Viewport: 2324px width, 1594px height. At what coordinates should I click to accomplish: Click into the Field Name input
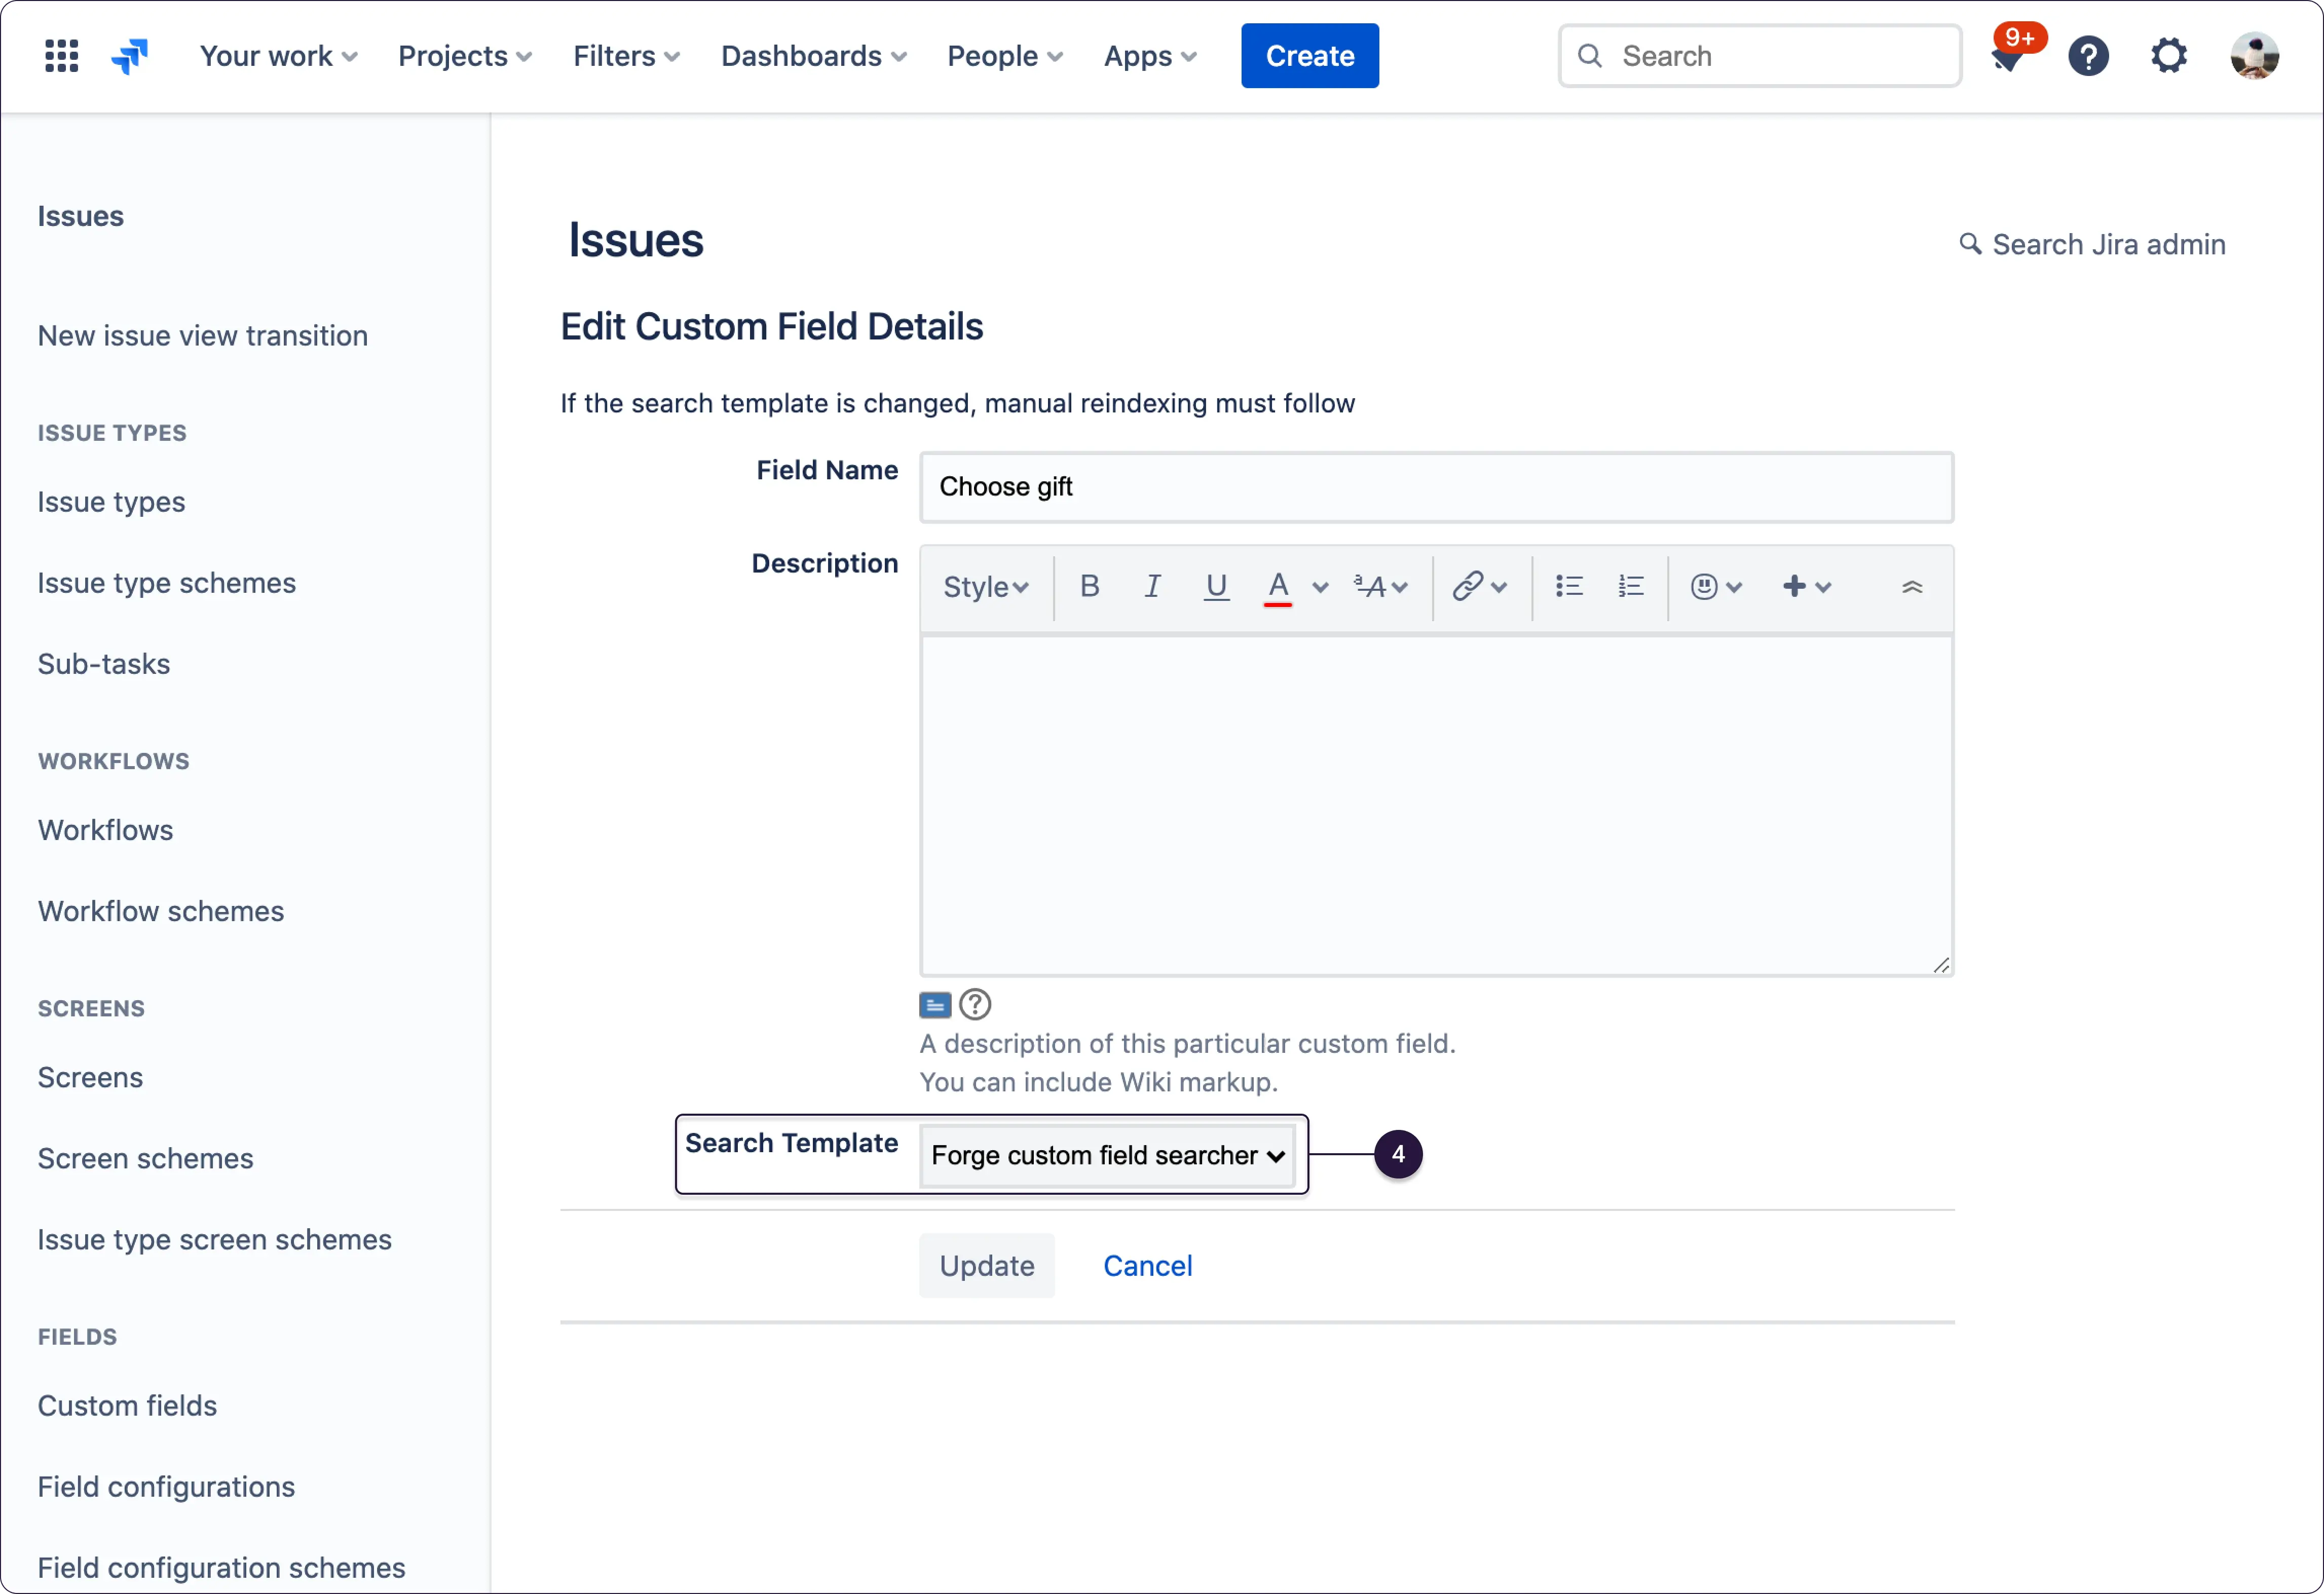pos(1435,487)
